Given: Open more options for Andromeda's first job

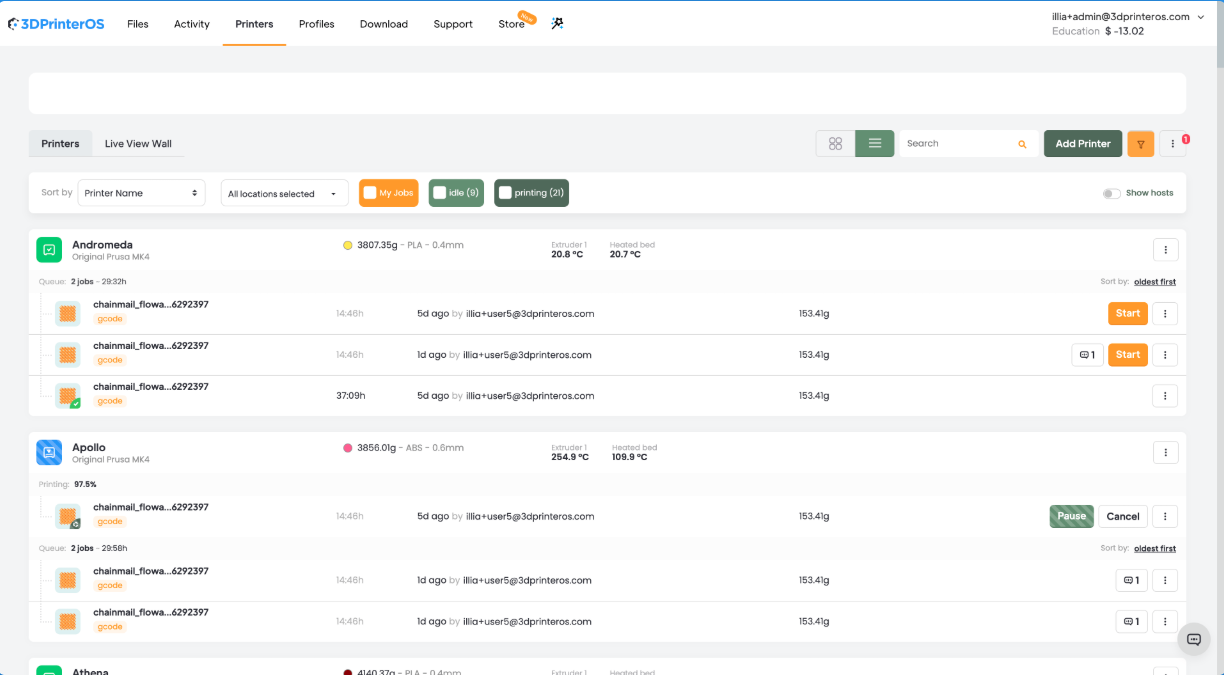Looking at the screenshot, I should point(1165,314).
